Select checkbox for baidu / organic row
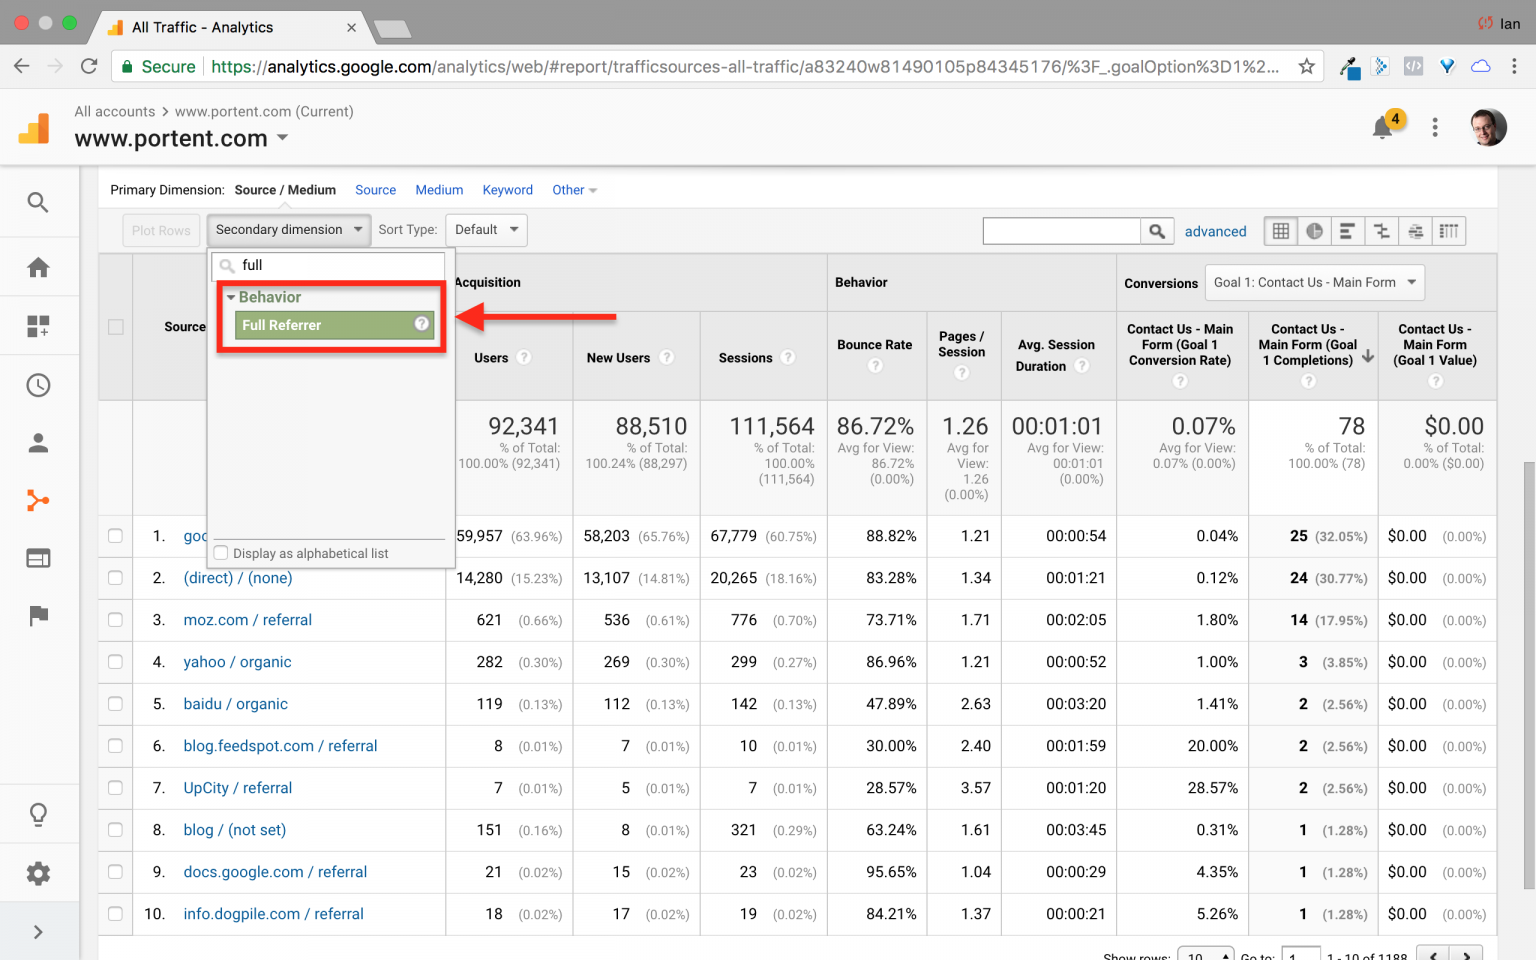 (x=116, y=704)
